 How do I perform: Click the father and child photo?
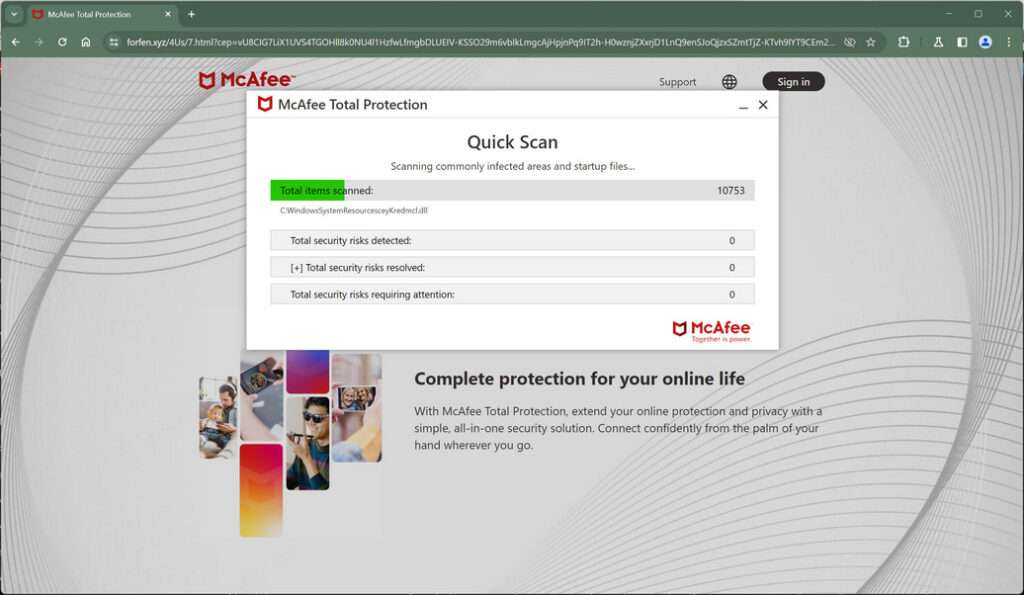click(218, 417)
